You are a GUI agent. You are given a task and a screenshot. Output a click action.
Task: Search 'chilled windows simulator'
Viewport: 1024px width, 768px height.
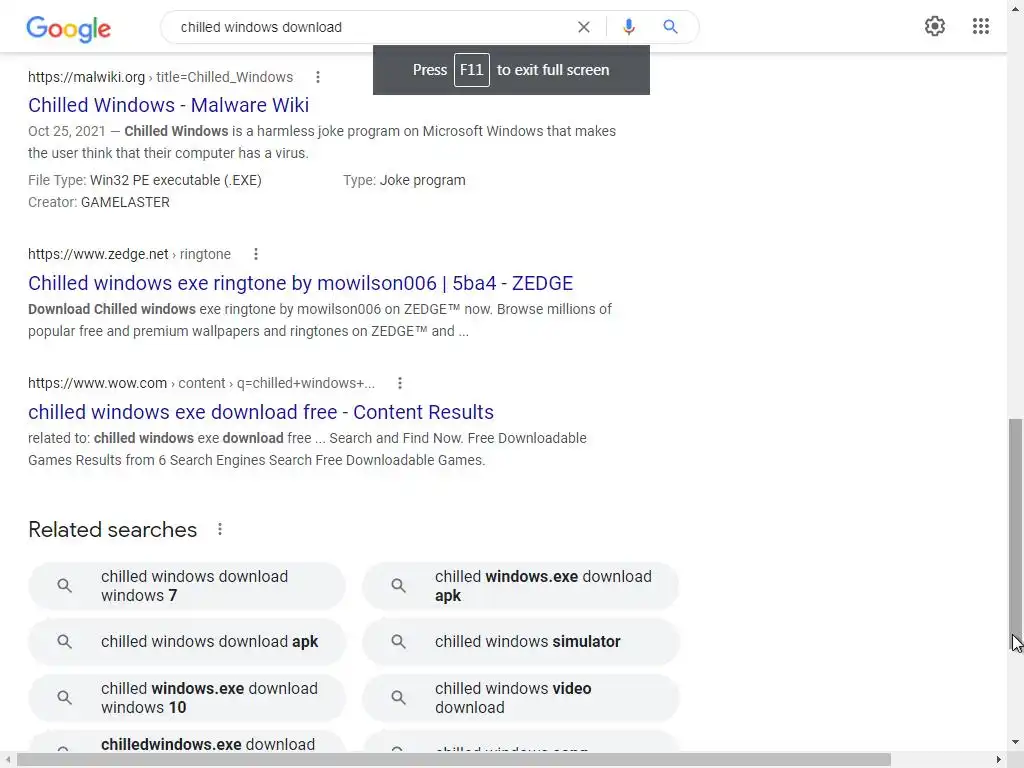[x=520, y=641]
